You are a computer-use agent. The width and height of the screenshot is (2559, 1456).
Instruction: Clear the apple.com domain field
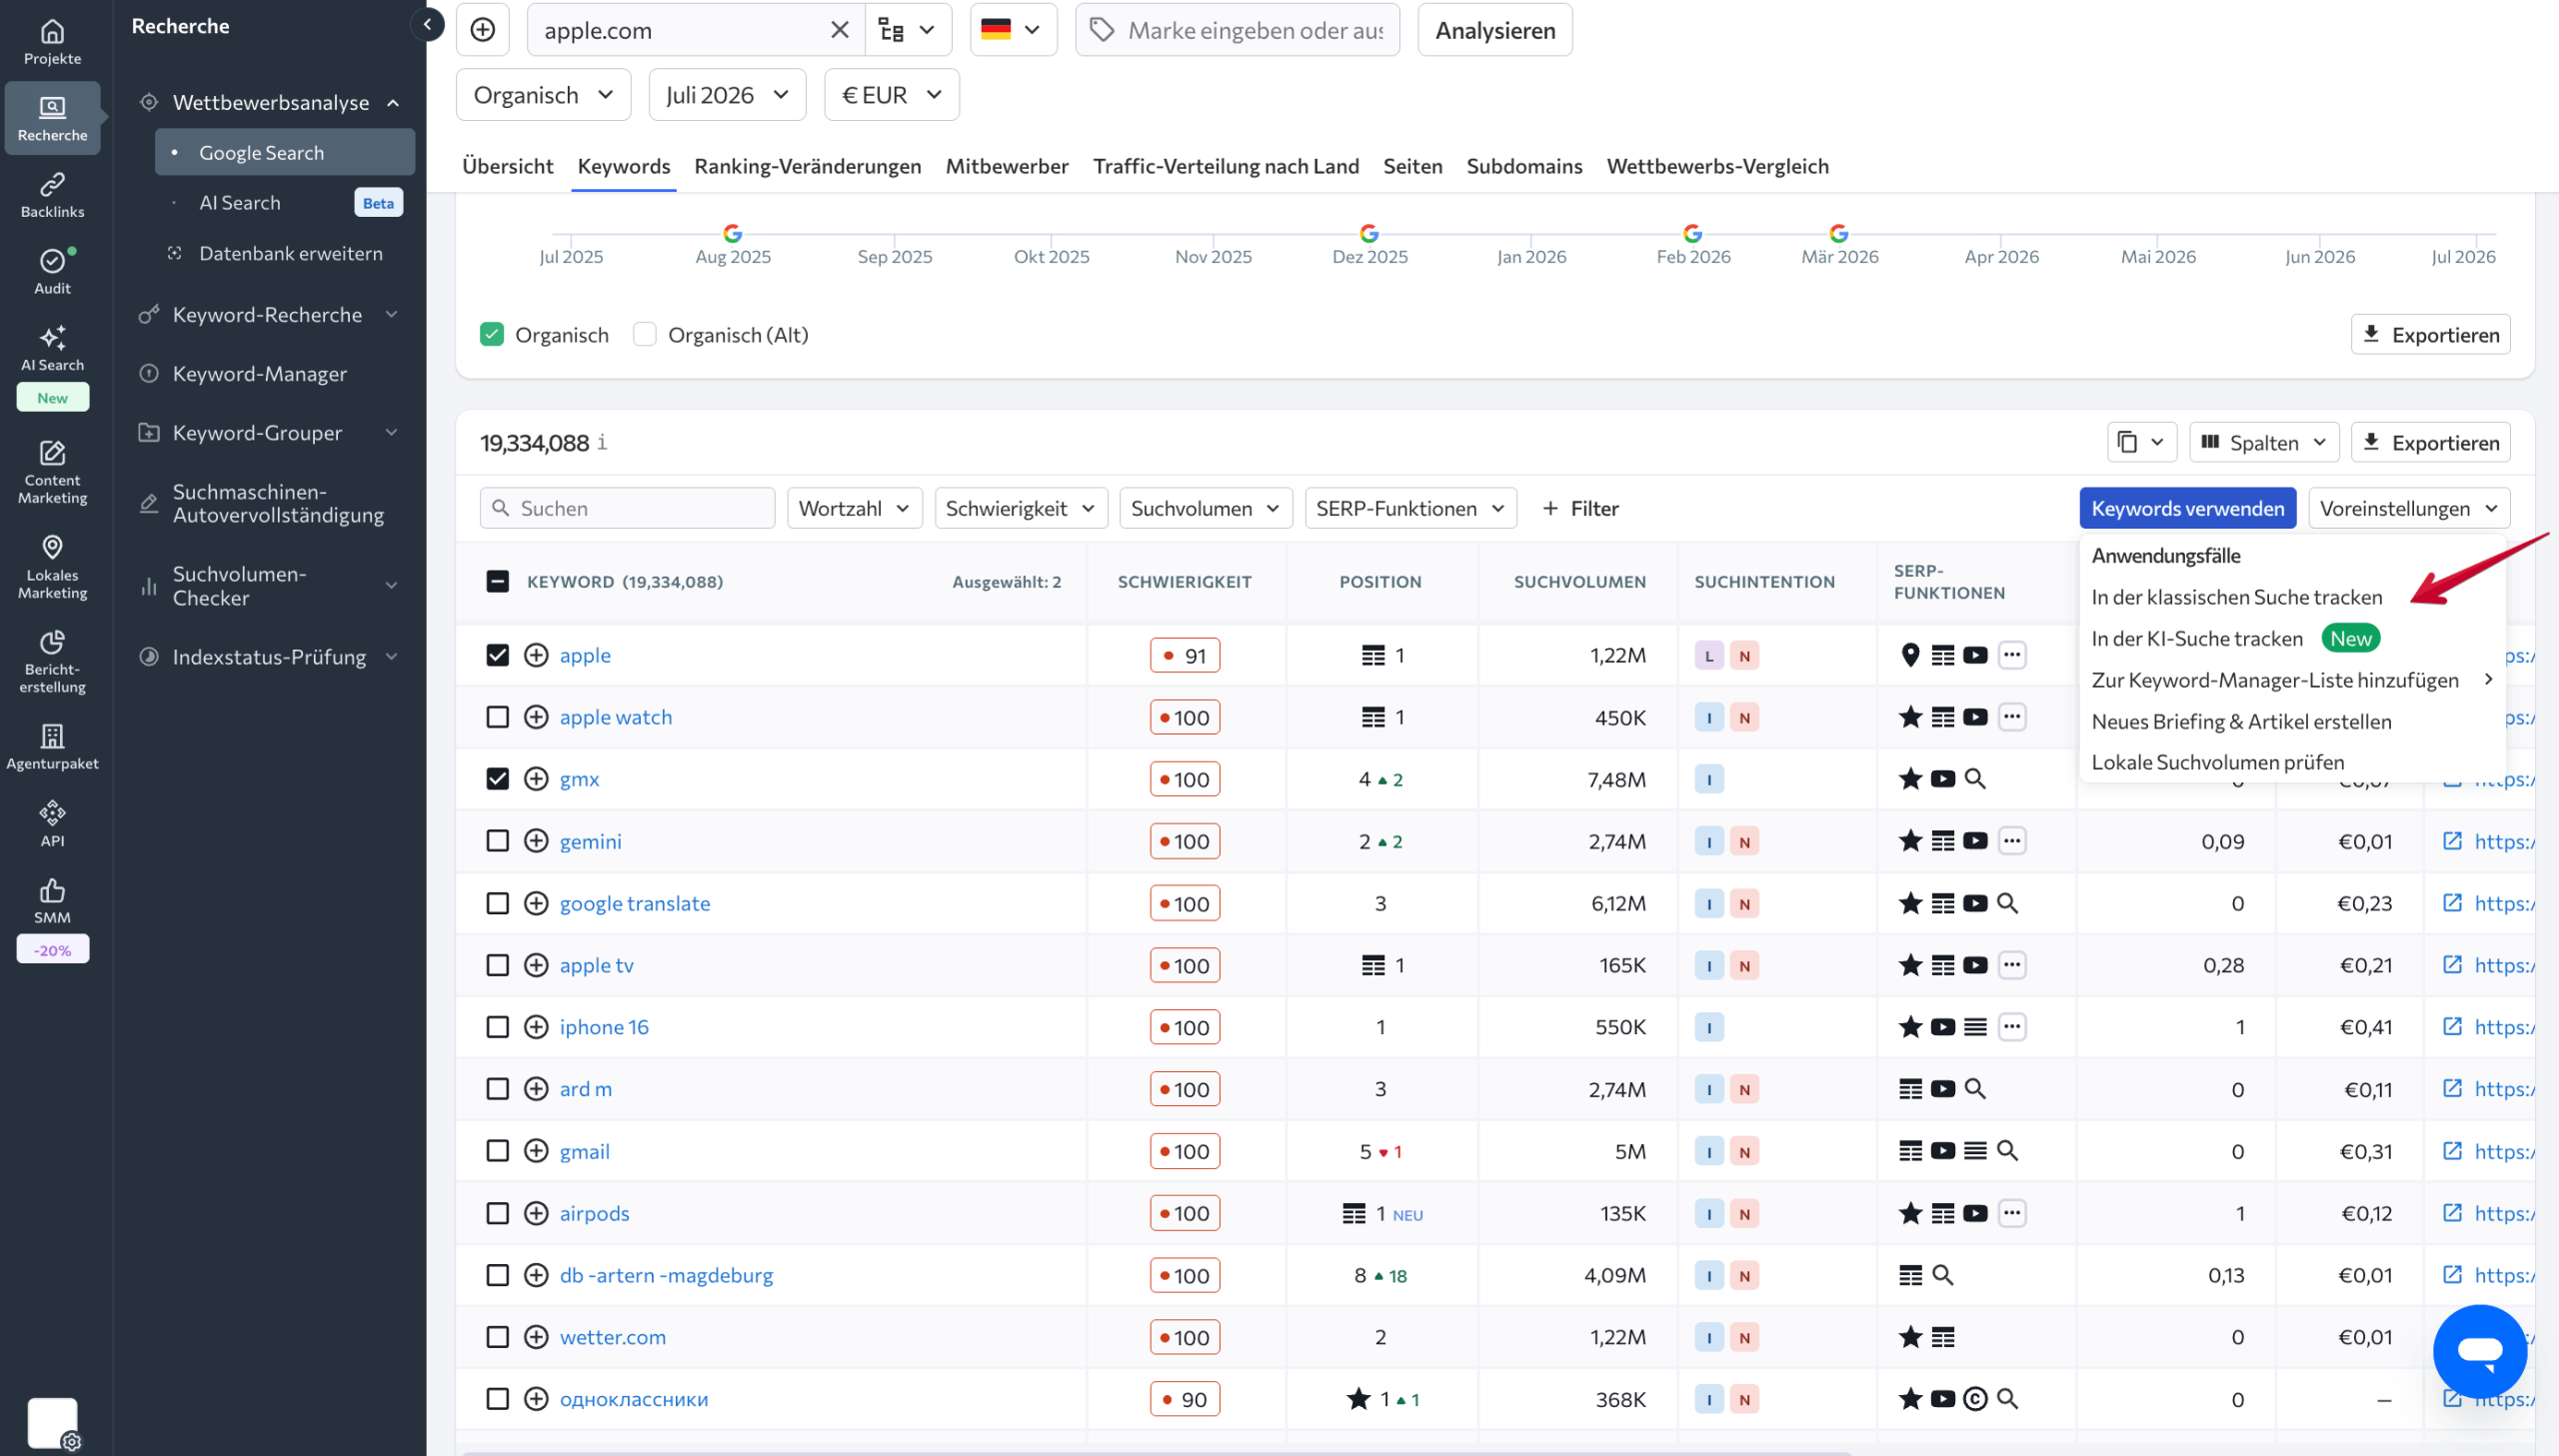[x=840, y=30]
